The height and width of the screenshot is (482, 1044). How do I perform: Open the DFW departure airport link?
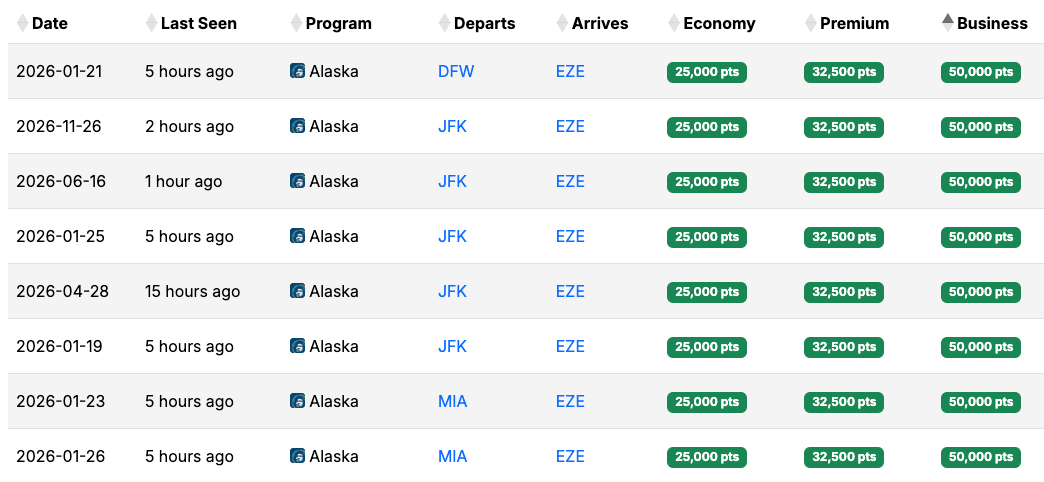(x=456, y=71)
